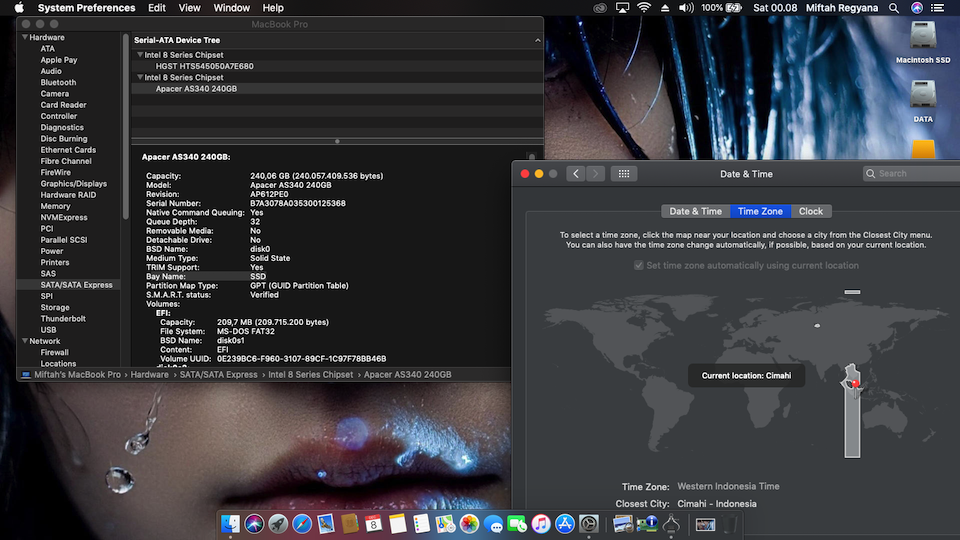The image size is (960, 540).
Task: Switch to the Date & Time tab
Action: (x=695, y=211)
